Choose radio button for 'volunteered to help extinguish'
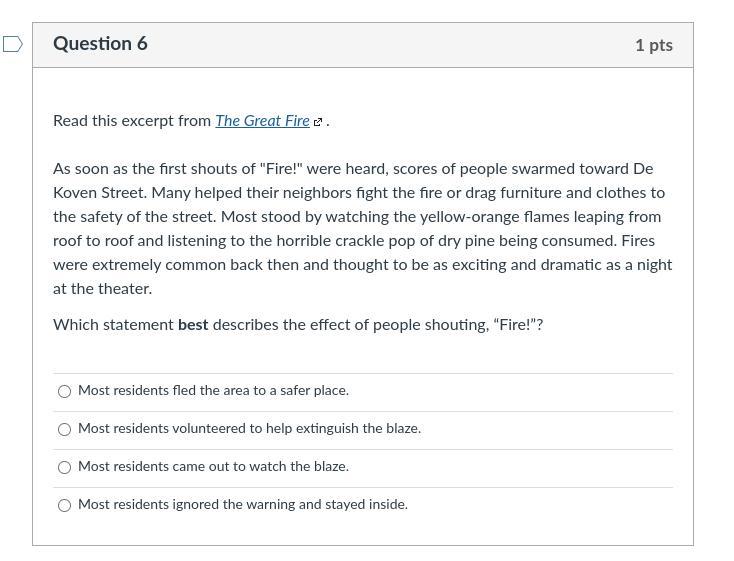This screenshot has height=561, width=734. click(x=65, y=430)
